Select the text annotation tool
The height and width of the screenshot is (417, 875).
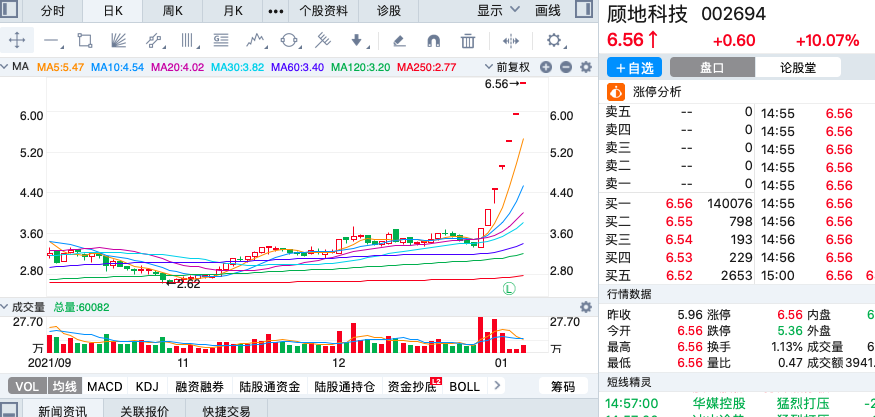point(221,40)
